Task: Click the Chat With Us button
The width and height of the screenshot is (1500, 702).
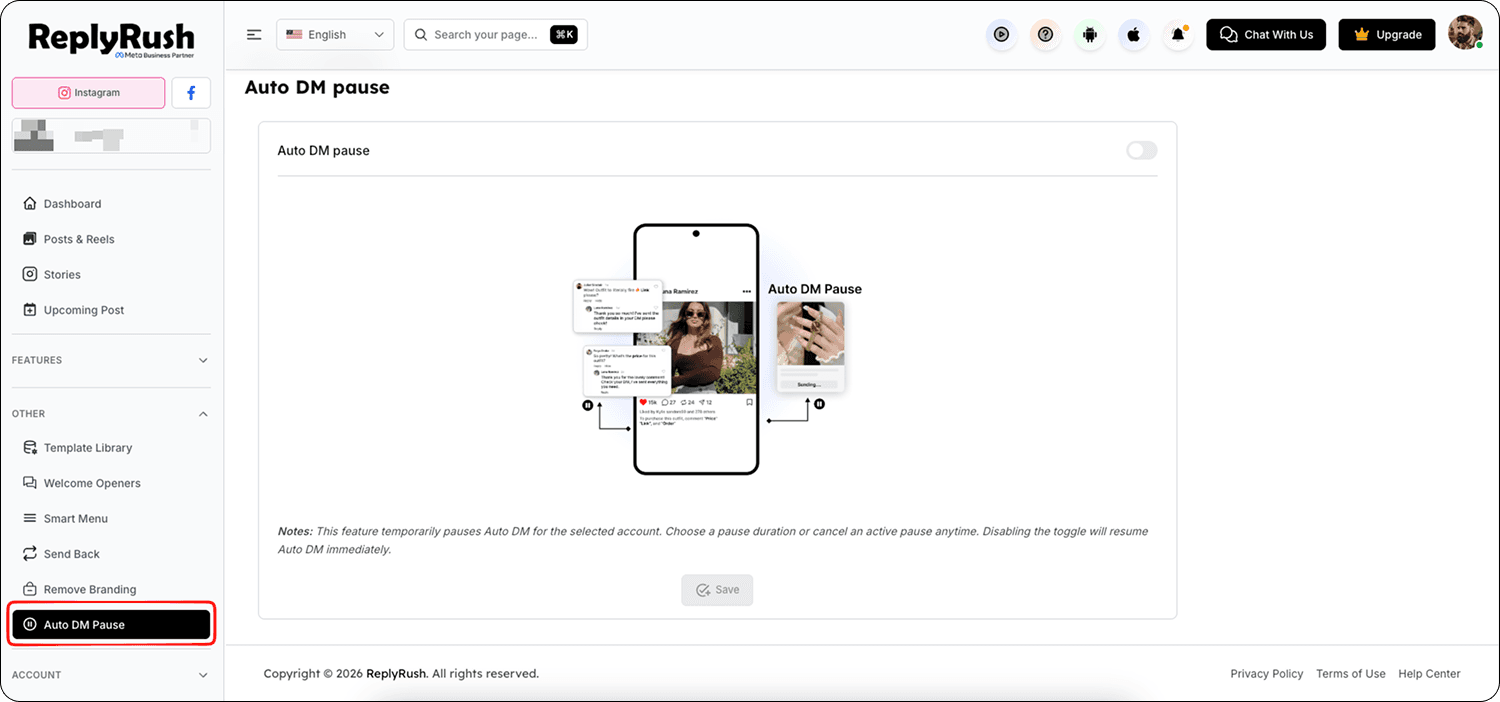Action: coord(1266,35)
